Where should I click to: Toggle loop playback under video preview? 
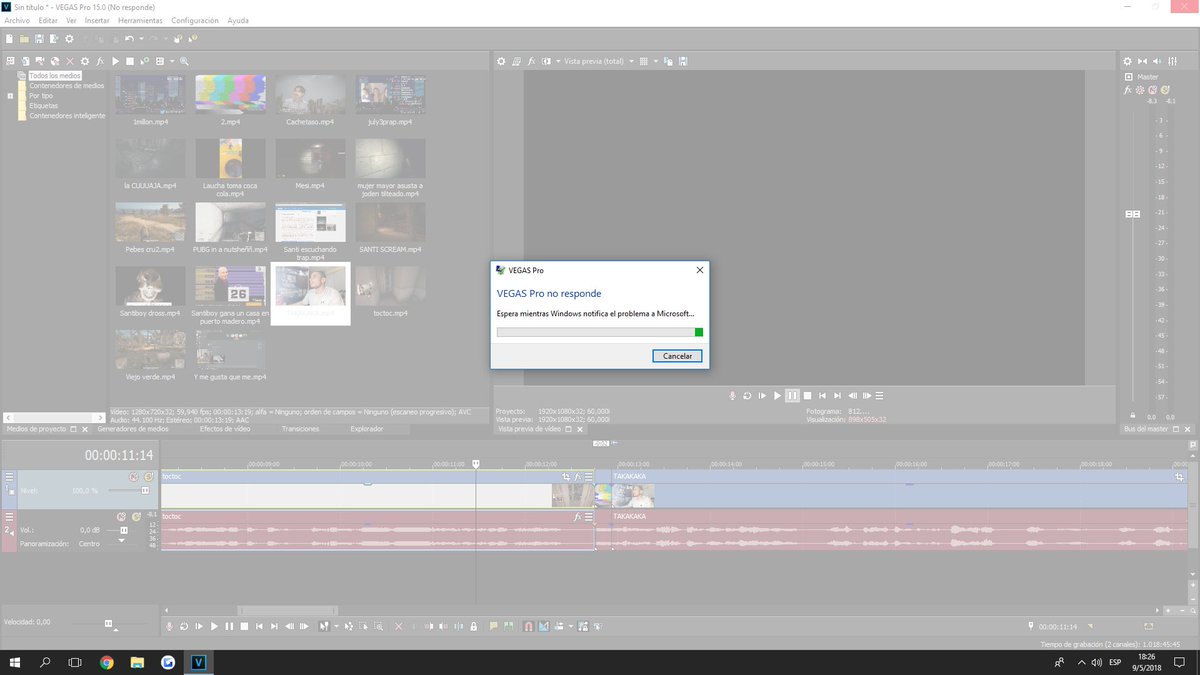point(747,396)
